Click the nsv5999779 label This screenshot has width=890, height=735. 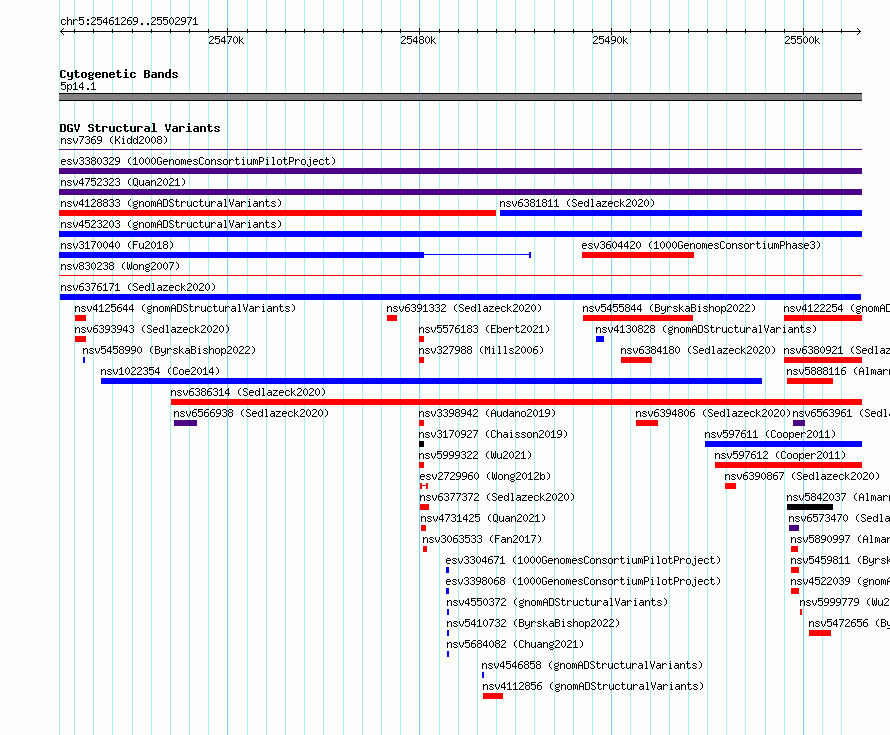pyautogui.click(x=845, y=602)
